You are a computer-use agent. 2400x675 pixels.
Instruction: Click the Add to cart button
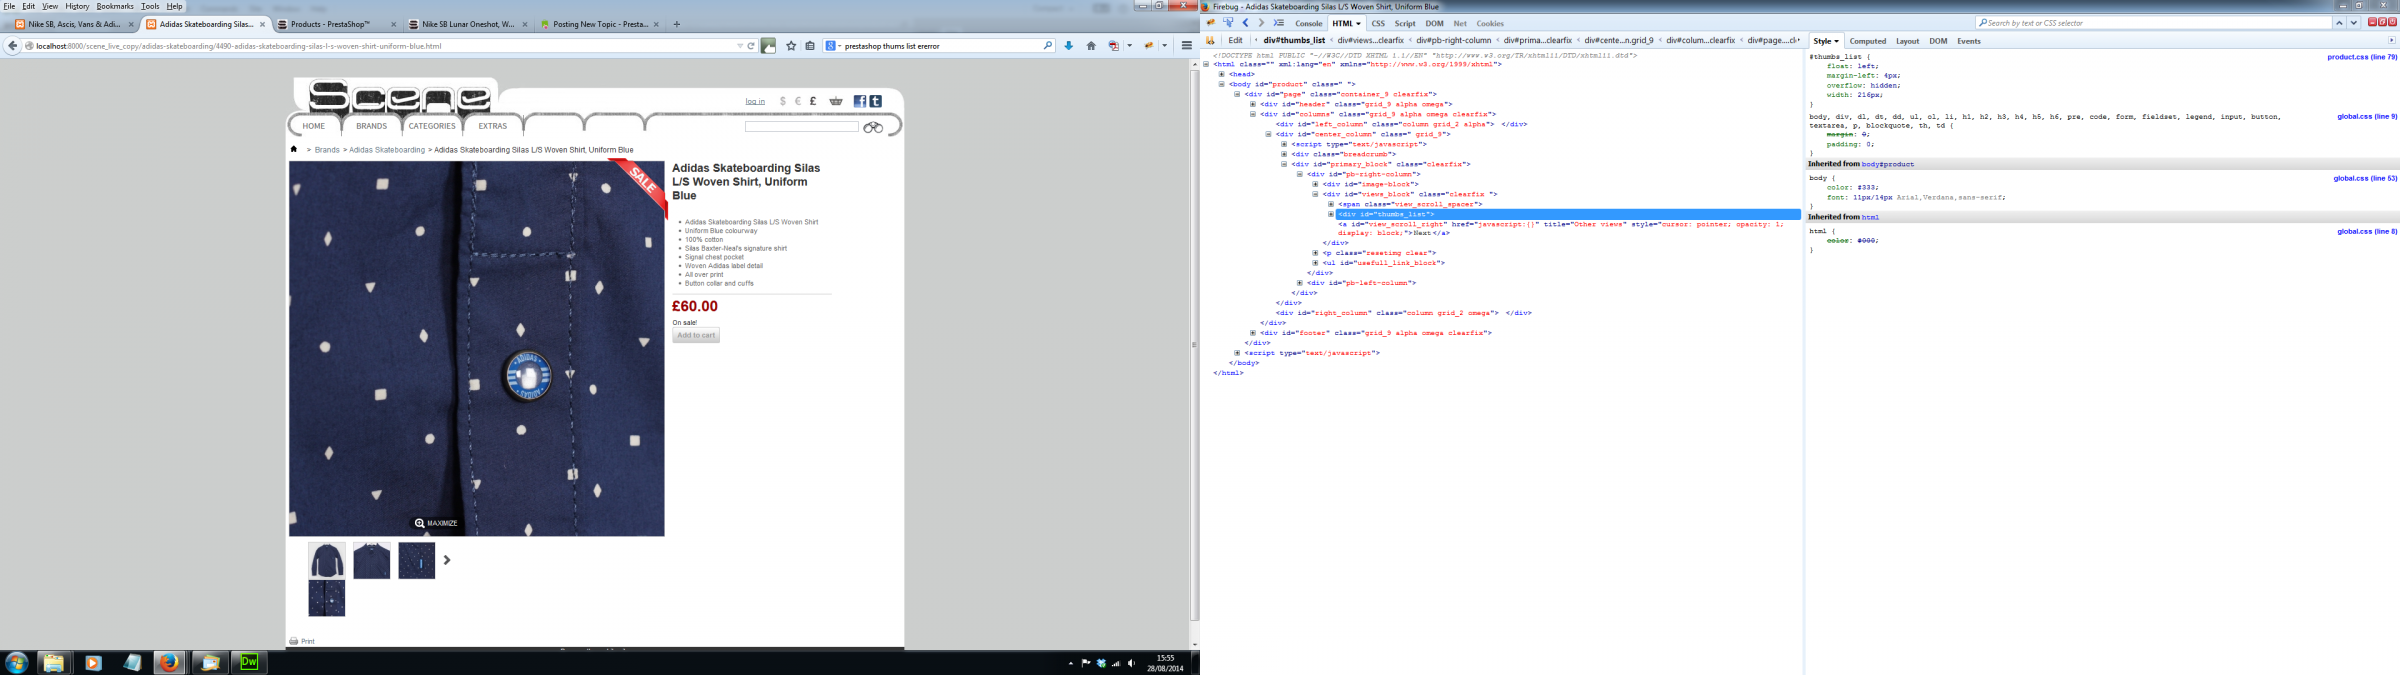coord(696,335)
